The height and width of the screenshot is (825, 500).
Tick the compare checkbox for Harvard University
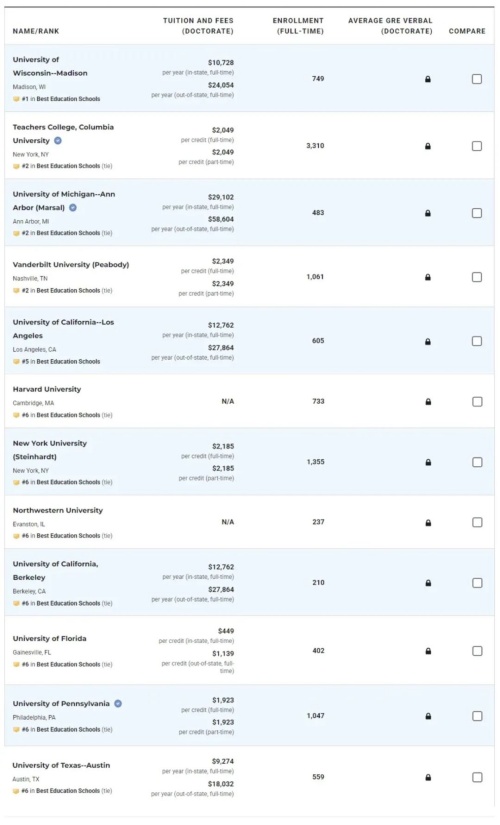[x=477, y=401]
